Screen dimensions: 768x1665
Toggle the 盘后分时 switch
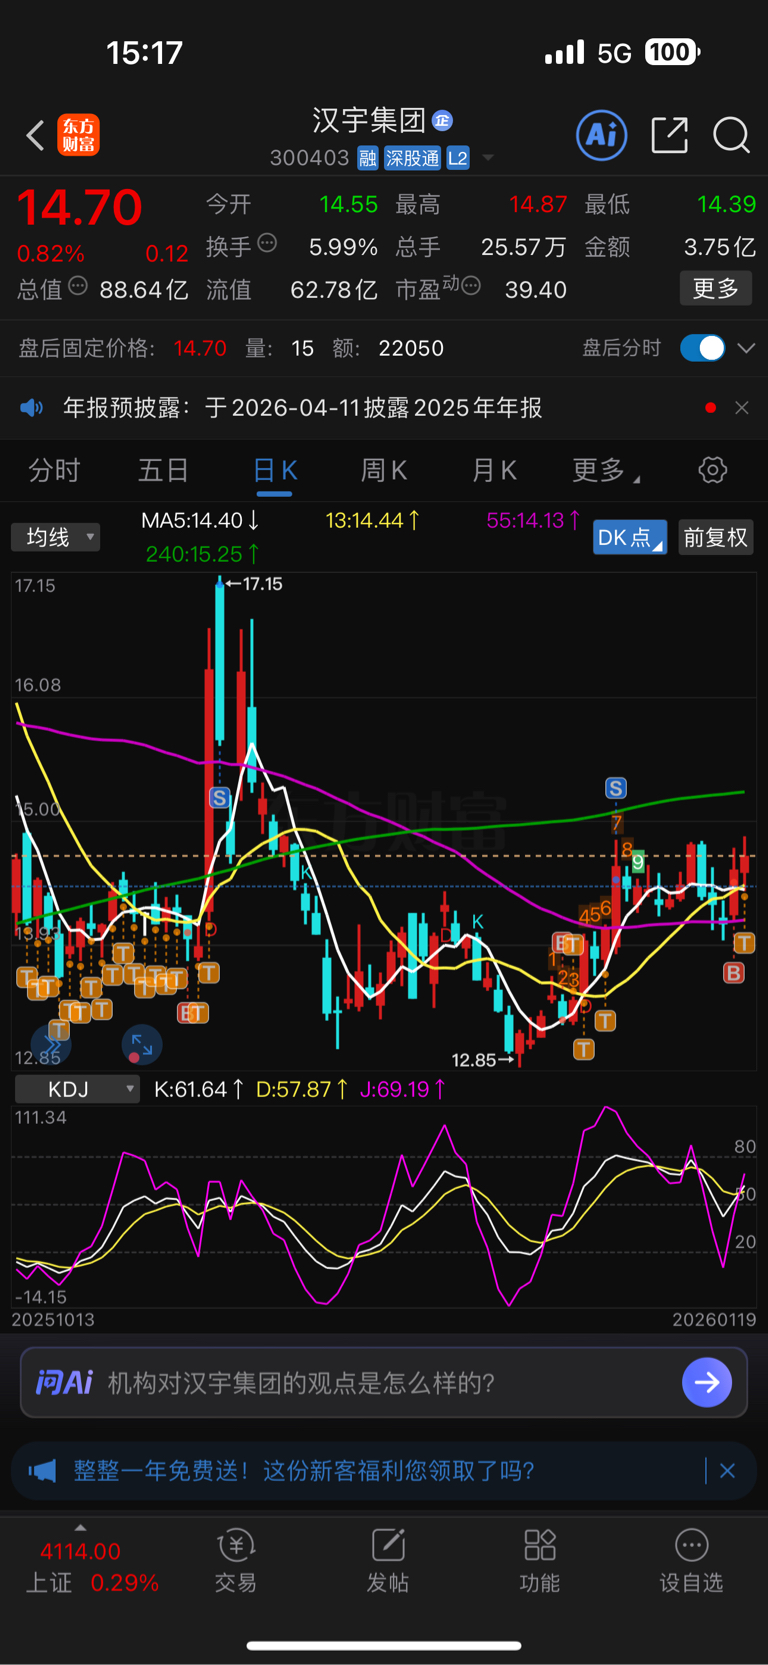tap(702, 348)
